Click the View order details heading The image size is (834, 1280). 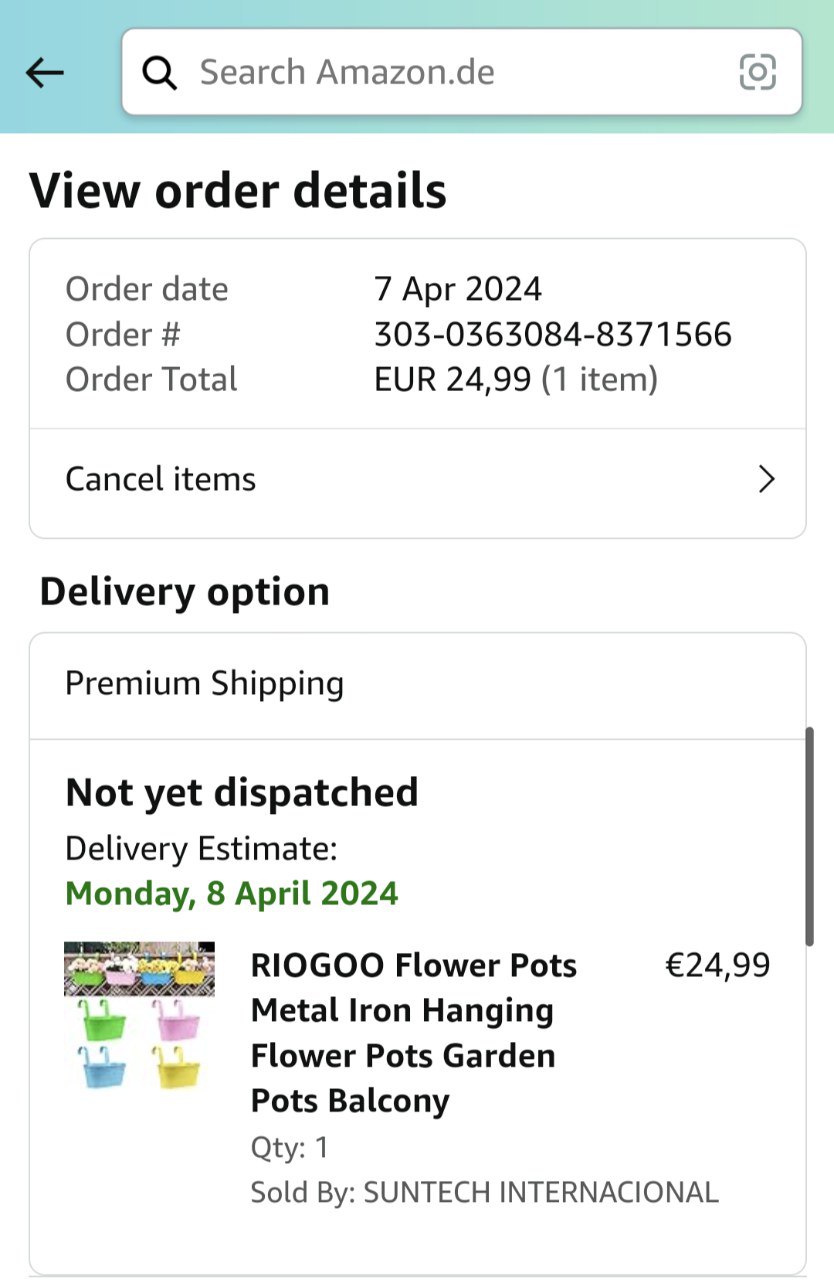point(238,190)
